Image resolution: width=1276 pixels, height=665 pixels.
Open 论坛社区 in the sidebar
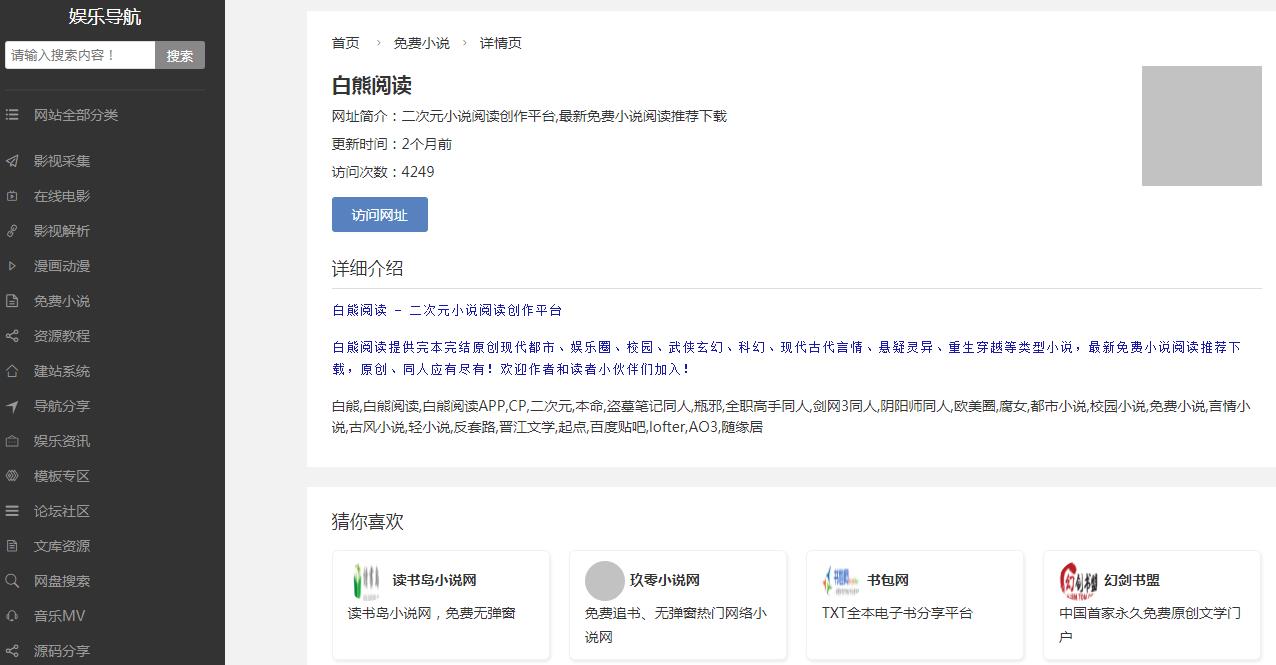click(62, 511)
